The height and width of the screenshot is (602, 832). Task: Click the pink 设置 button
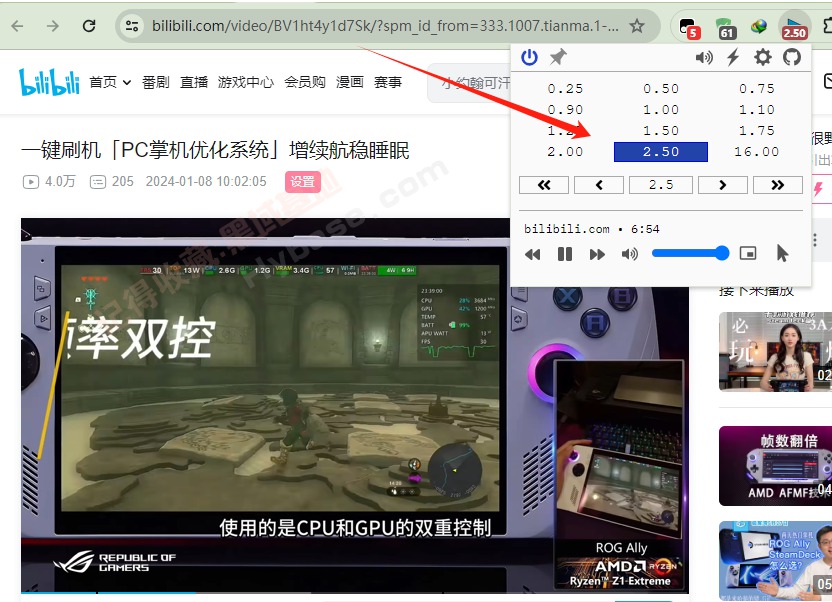tap(302, 182)
